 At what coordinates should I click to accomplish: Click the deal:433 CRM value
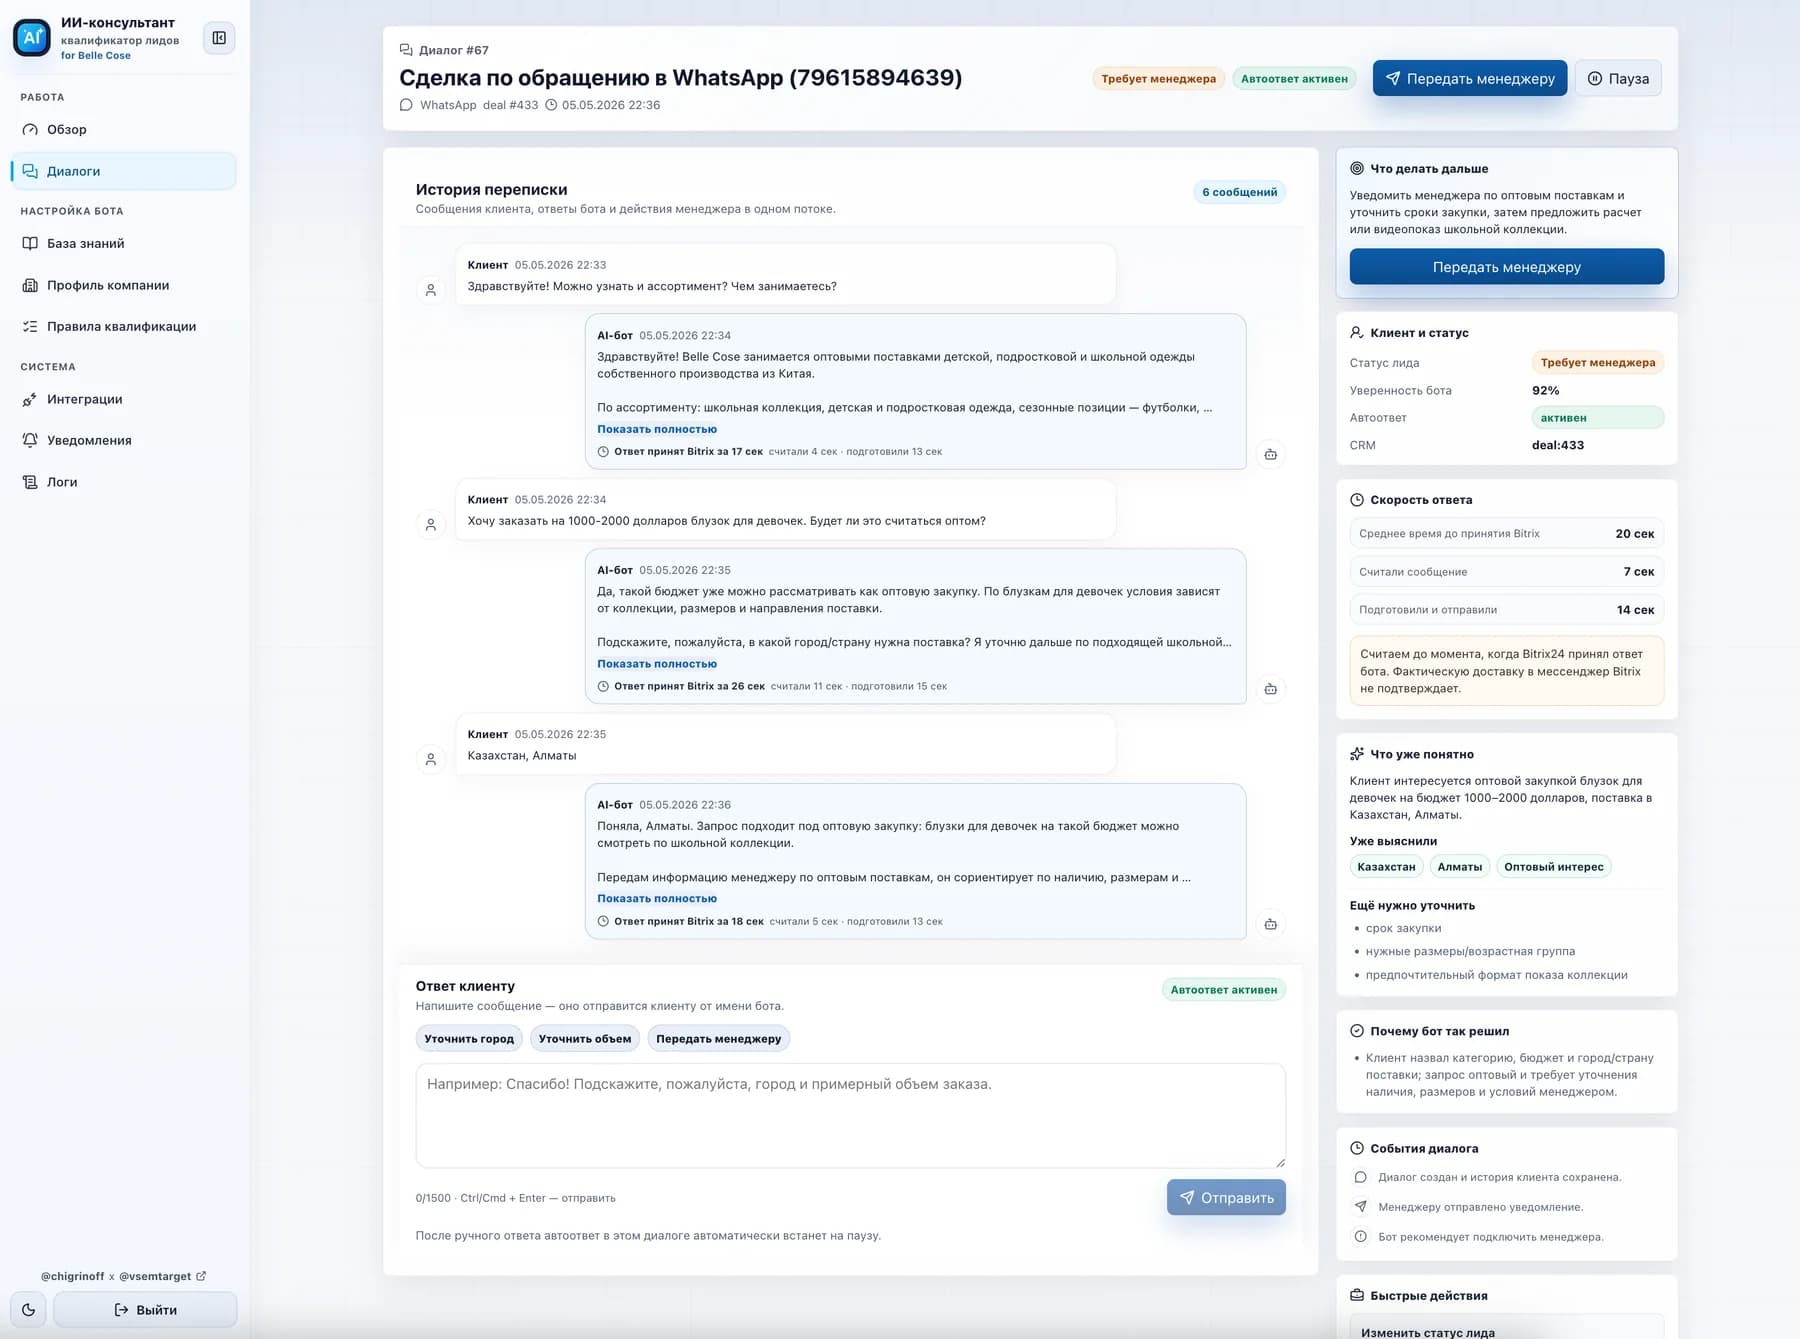click(1558, 445)
